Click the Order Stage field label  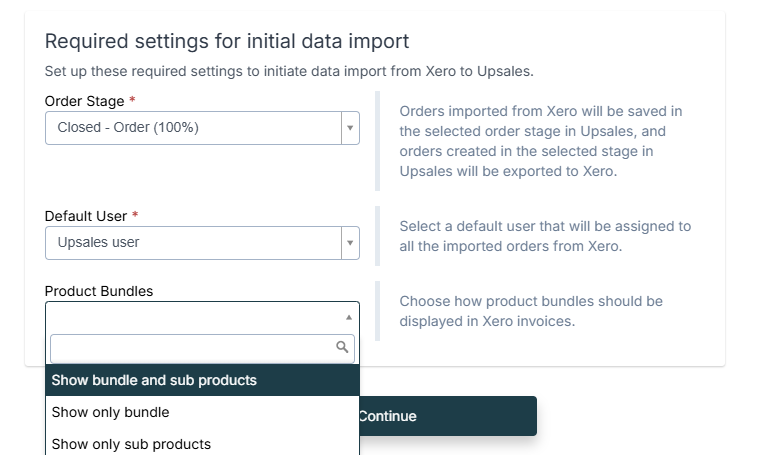85,101
